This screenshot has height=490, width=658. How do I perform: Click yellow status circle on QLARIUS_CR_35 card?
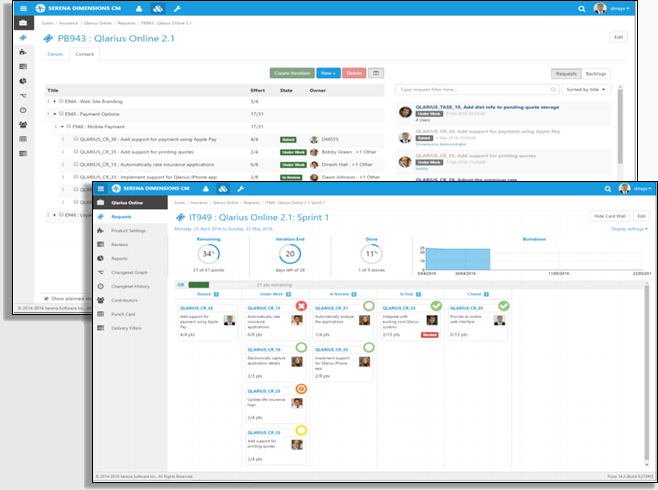(301, 430)
